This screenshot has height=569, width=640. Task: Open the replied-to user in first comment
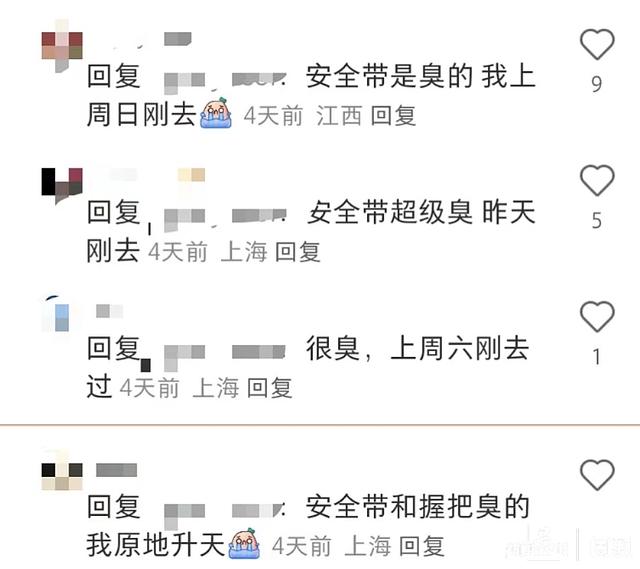(225, 80)
